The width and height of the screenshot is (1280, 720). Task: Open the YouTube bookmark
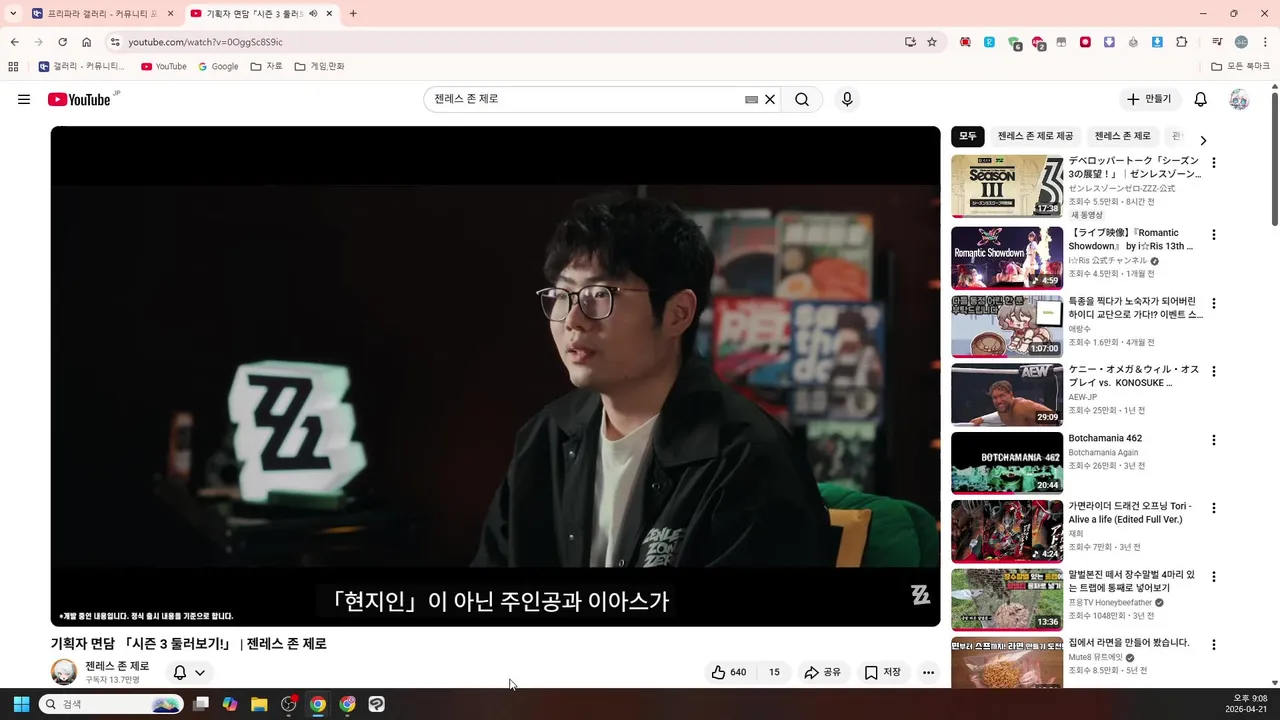(x=164, y=66)
